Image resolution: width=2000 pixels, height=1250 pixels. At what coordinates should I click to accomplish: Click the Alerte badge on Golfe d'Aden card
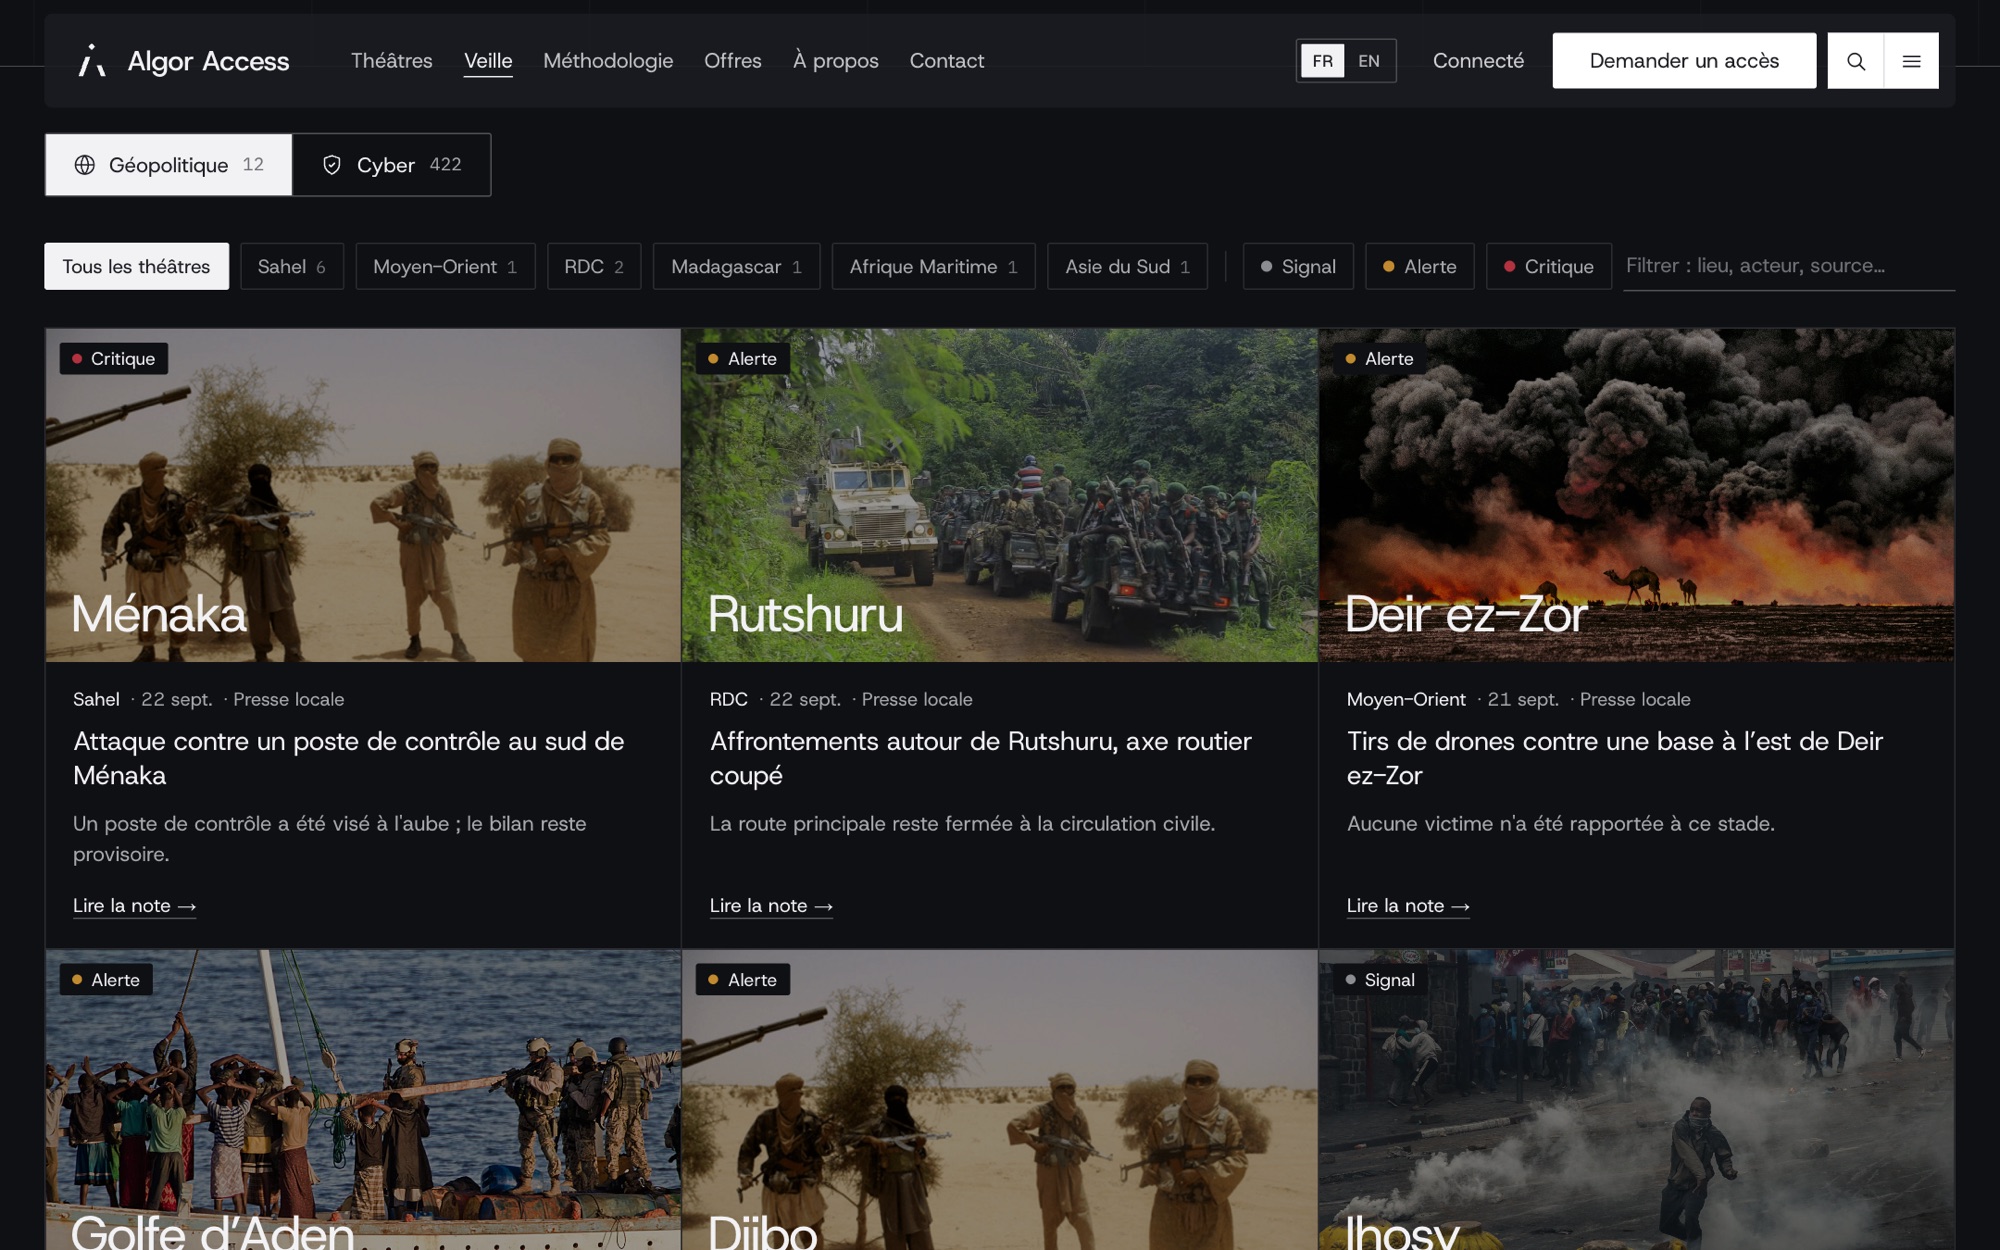tap(106, 980)
